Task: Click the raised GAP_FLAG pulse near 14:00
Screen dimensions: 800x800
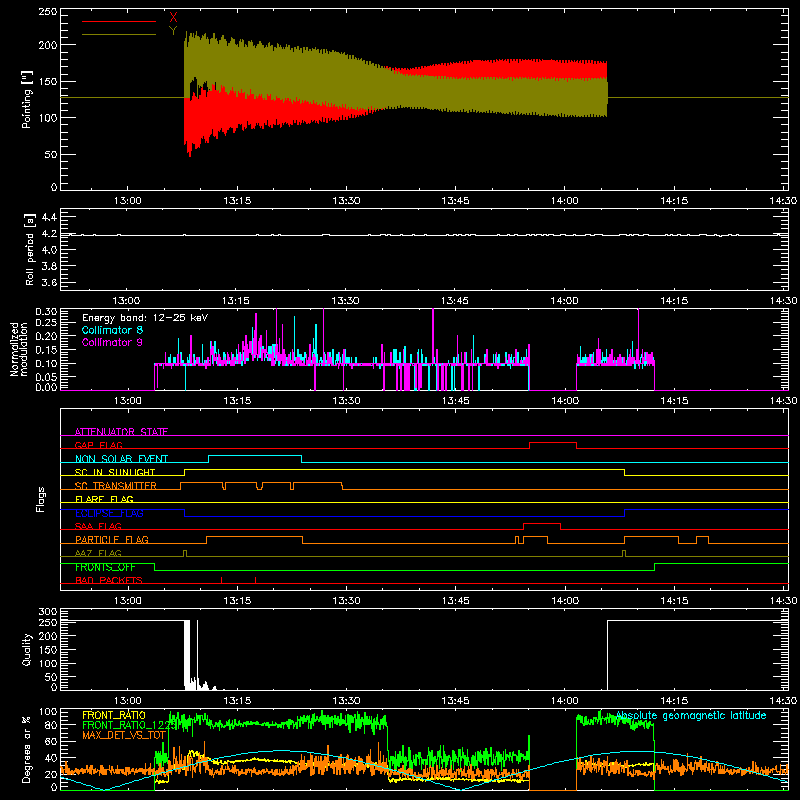Action: tap(553, 443)
